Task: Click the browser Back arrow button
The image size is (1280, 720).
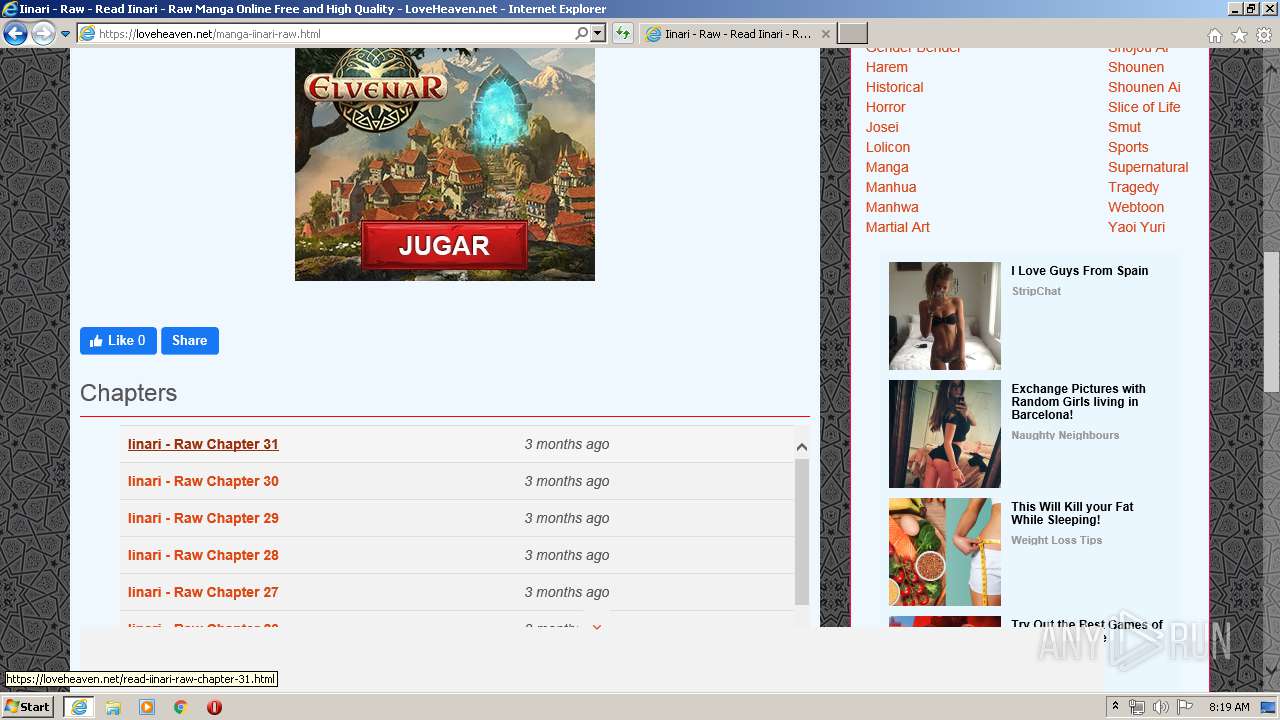Action: click(x=15, y=34)
